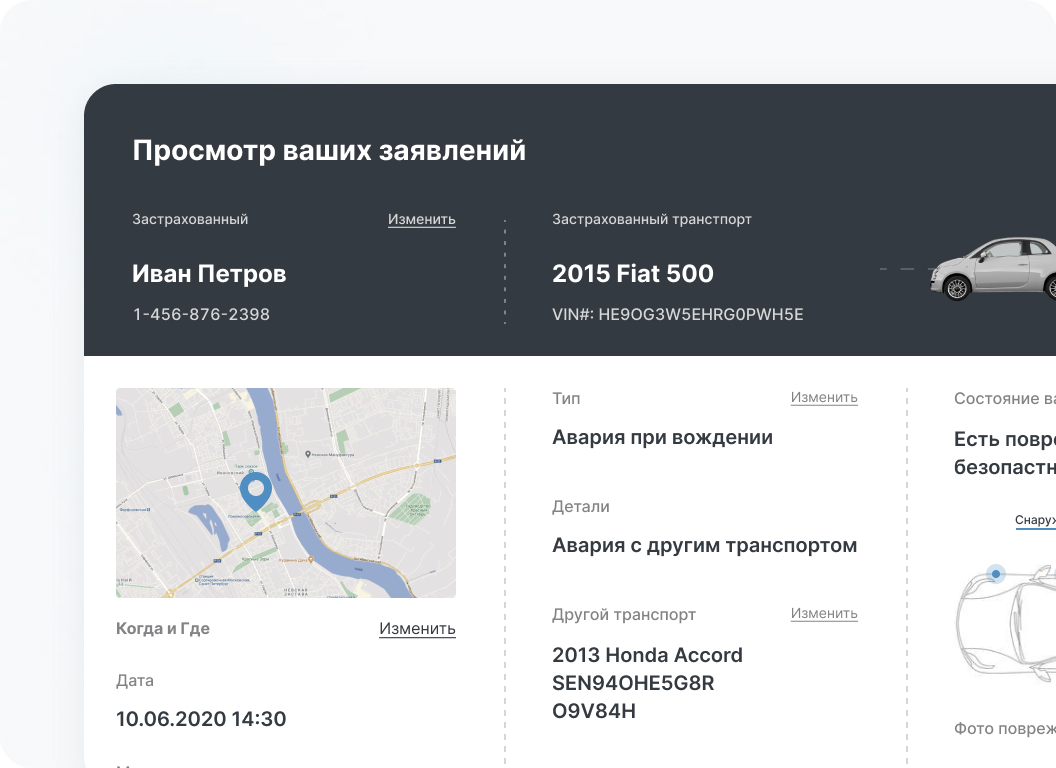This screenshot has width=1056, height=768.
Task: Click the Фото повреж label
Action: coord(1005,728)
